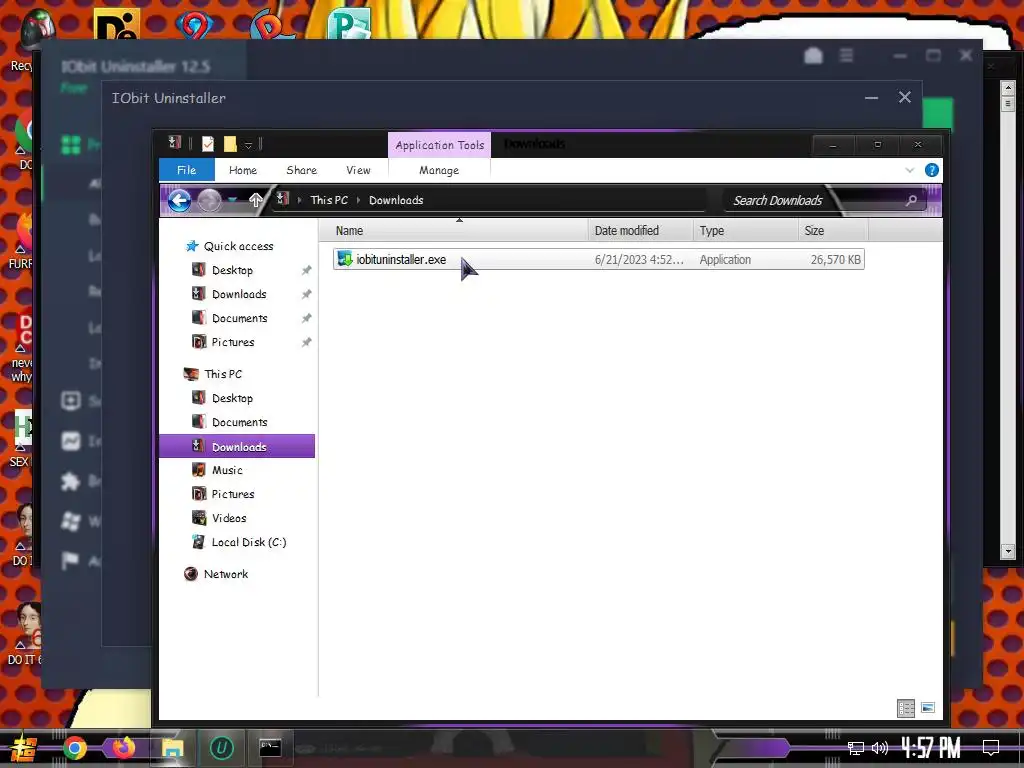Open Documents under Quick access

(239, 318)
